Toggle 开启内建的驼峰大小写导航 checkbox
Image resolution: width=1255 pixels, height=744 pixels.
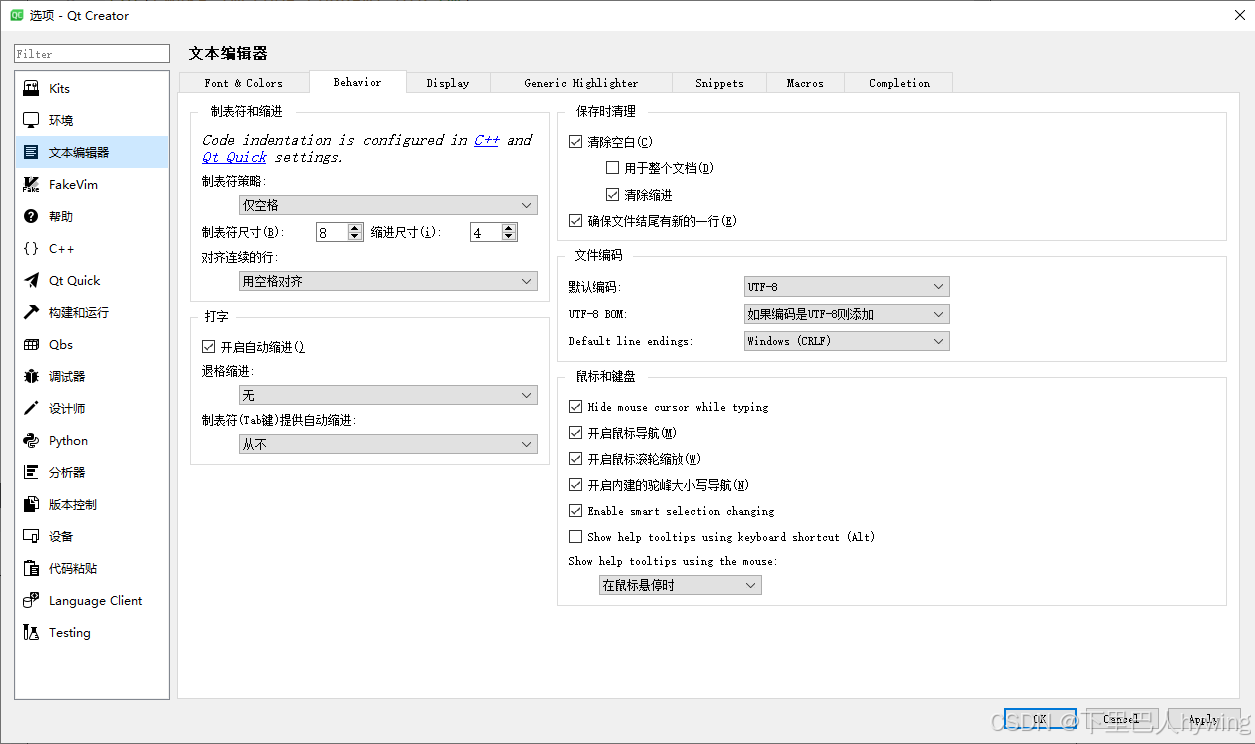pyautogui.click(x=575, y=485)
